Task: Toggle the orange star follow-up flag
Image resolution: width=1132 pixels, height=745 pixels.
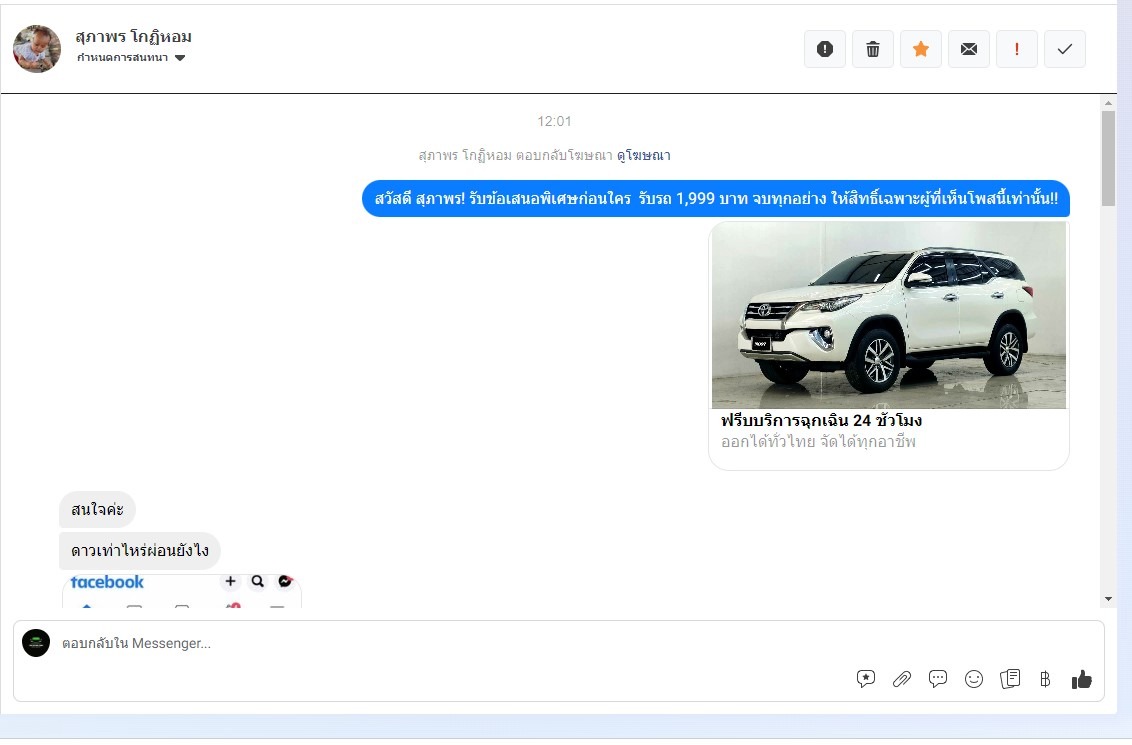Action: [x=921, y=49]
